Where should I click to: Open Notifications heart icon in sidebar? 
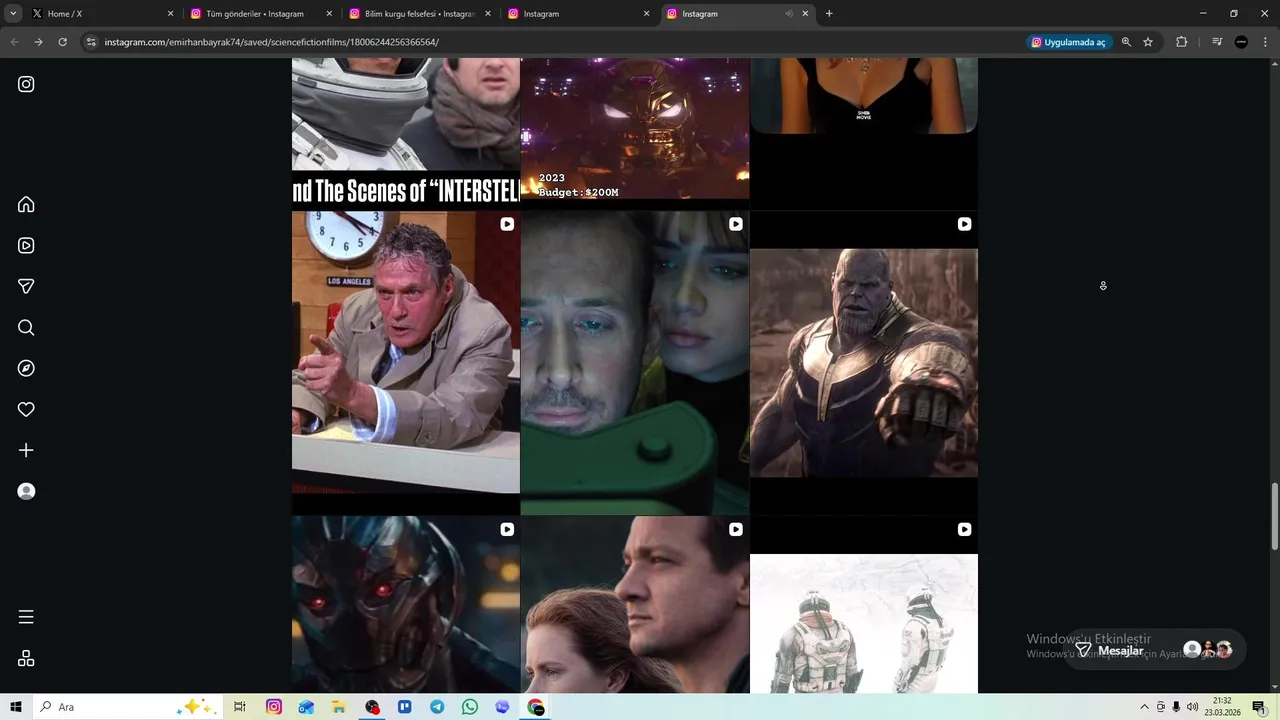click(x=26, y=409)
